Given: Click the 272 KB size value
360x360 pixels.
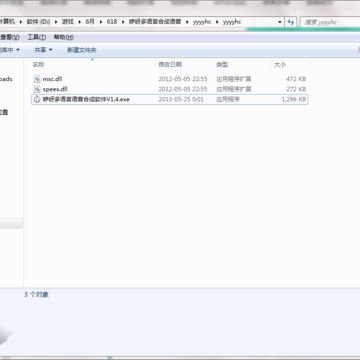Looking at the screenshot, I should click(296, 89).
